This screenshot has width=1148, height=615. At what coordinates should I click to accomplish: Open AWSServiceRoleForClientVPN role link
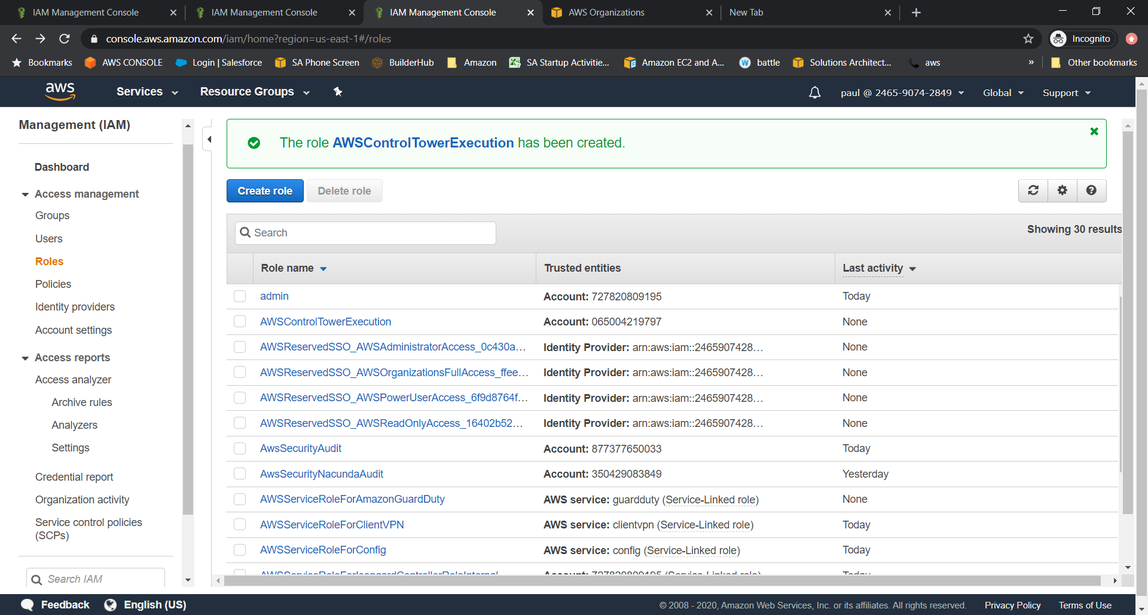332,524
